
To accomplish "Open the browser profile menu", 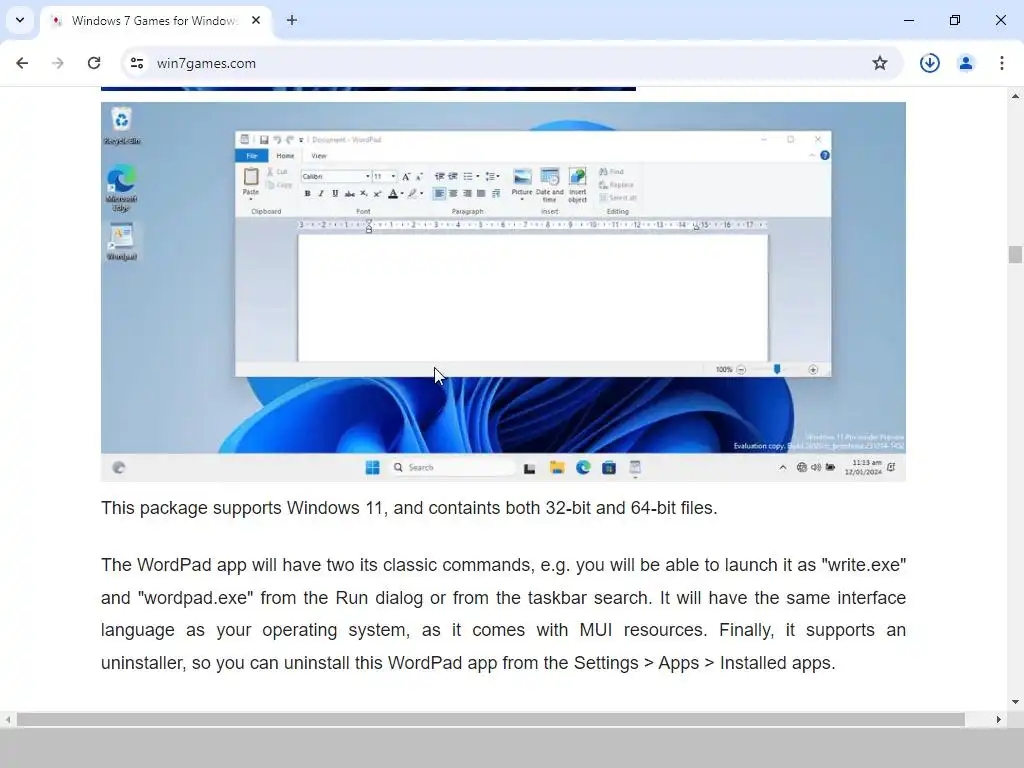I will (x=966, y=63).
